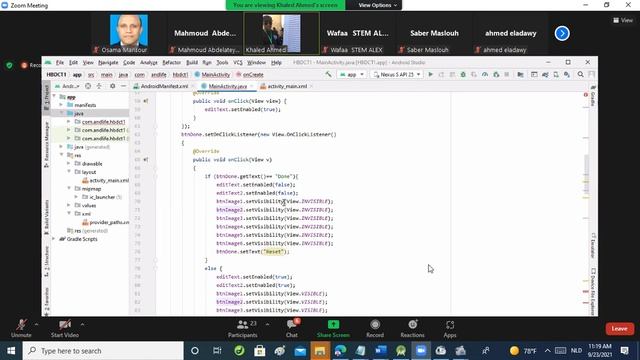Image resolution: width=640 pixels, height=360 pixels.
Task: Click the green Run app icon
Action: point(430,75)
